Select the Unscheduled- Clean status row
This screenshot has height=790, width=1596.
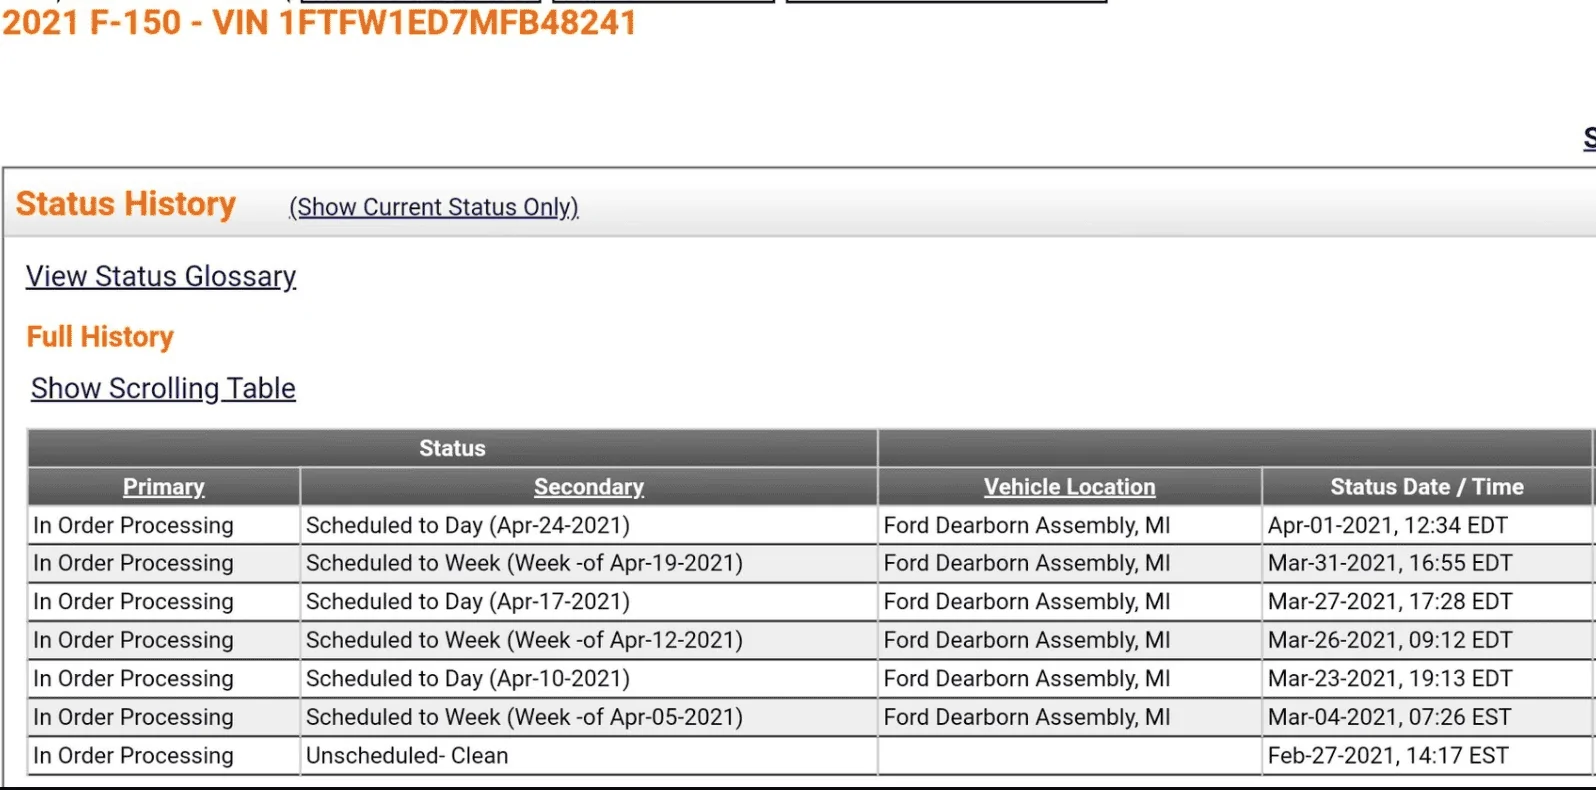(x=406, y=756)
